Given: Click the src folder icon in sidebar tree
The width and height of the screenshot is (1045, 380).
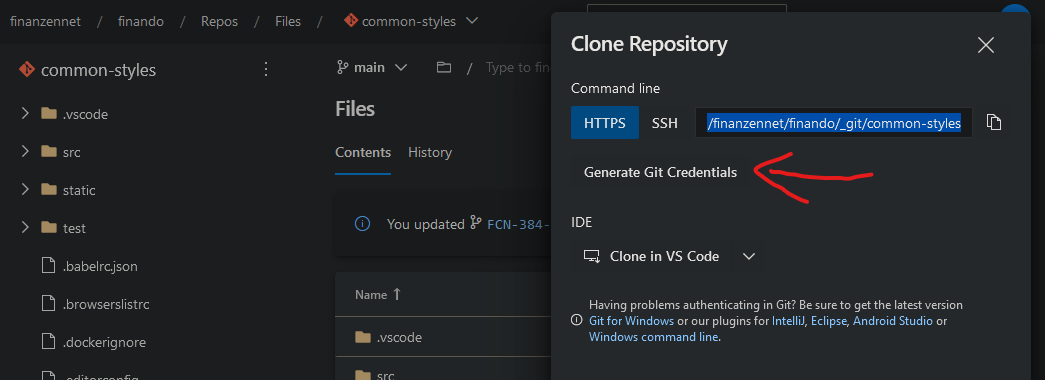Looking at the screenshot, I should point(49,151).
